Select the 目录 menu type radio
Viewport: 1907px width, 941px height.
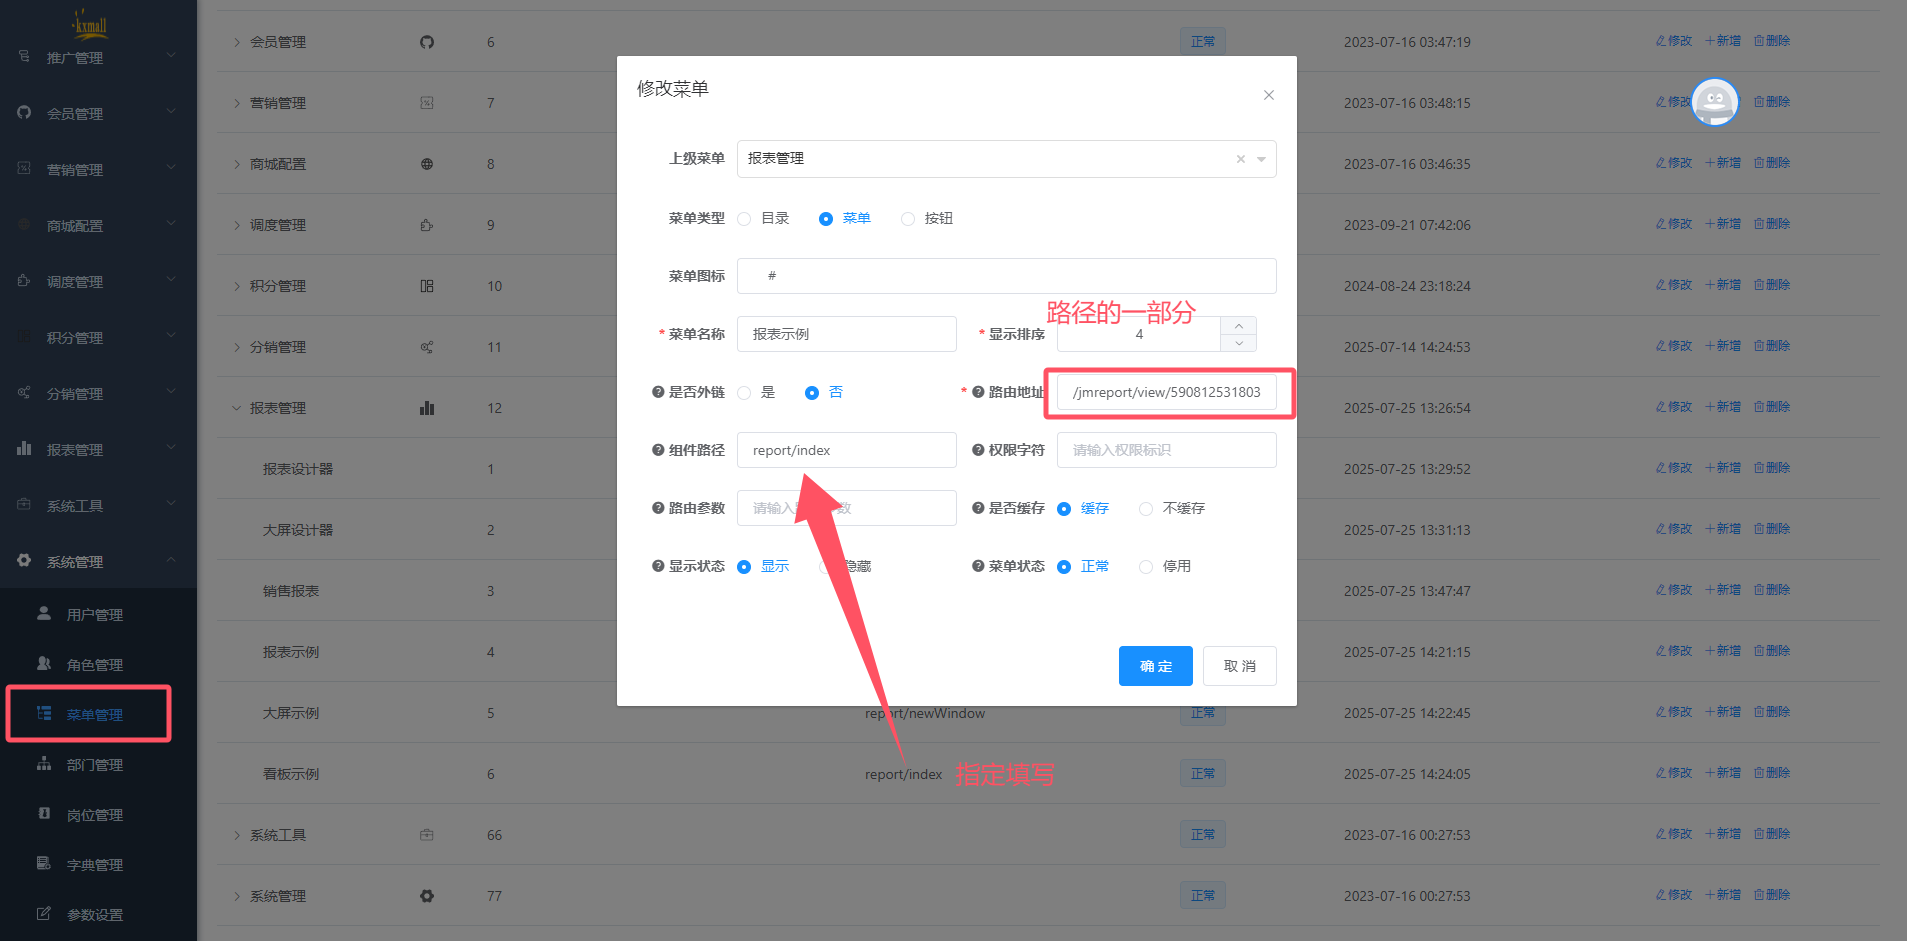(744, 219)
